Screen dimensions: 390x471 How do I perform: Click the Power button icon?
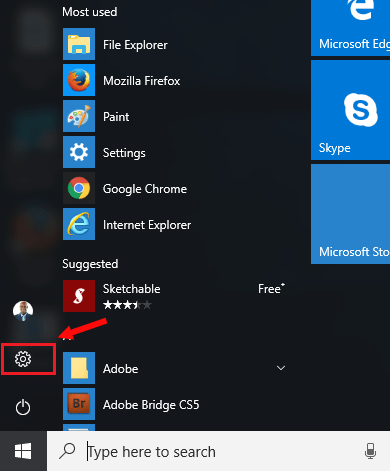(x=23, y=407)
